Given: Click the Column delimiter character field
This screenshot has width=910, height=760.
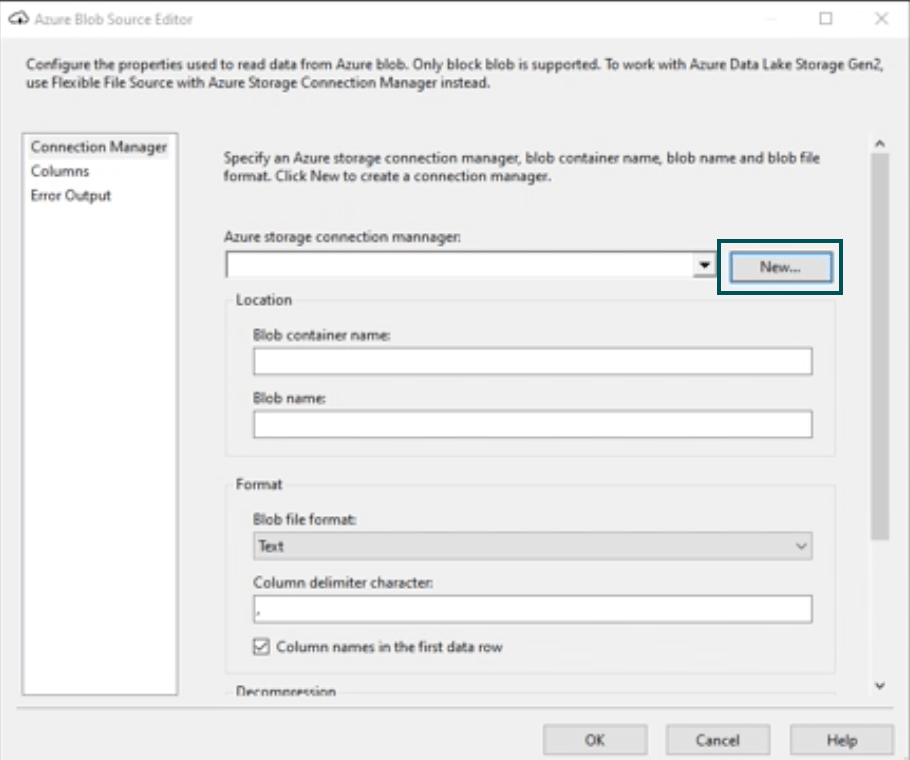Looking at the screenshot, I should coord(533,609).
